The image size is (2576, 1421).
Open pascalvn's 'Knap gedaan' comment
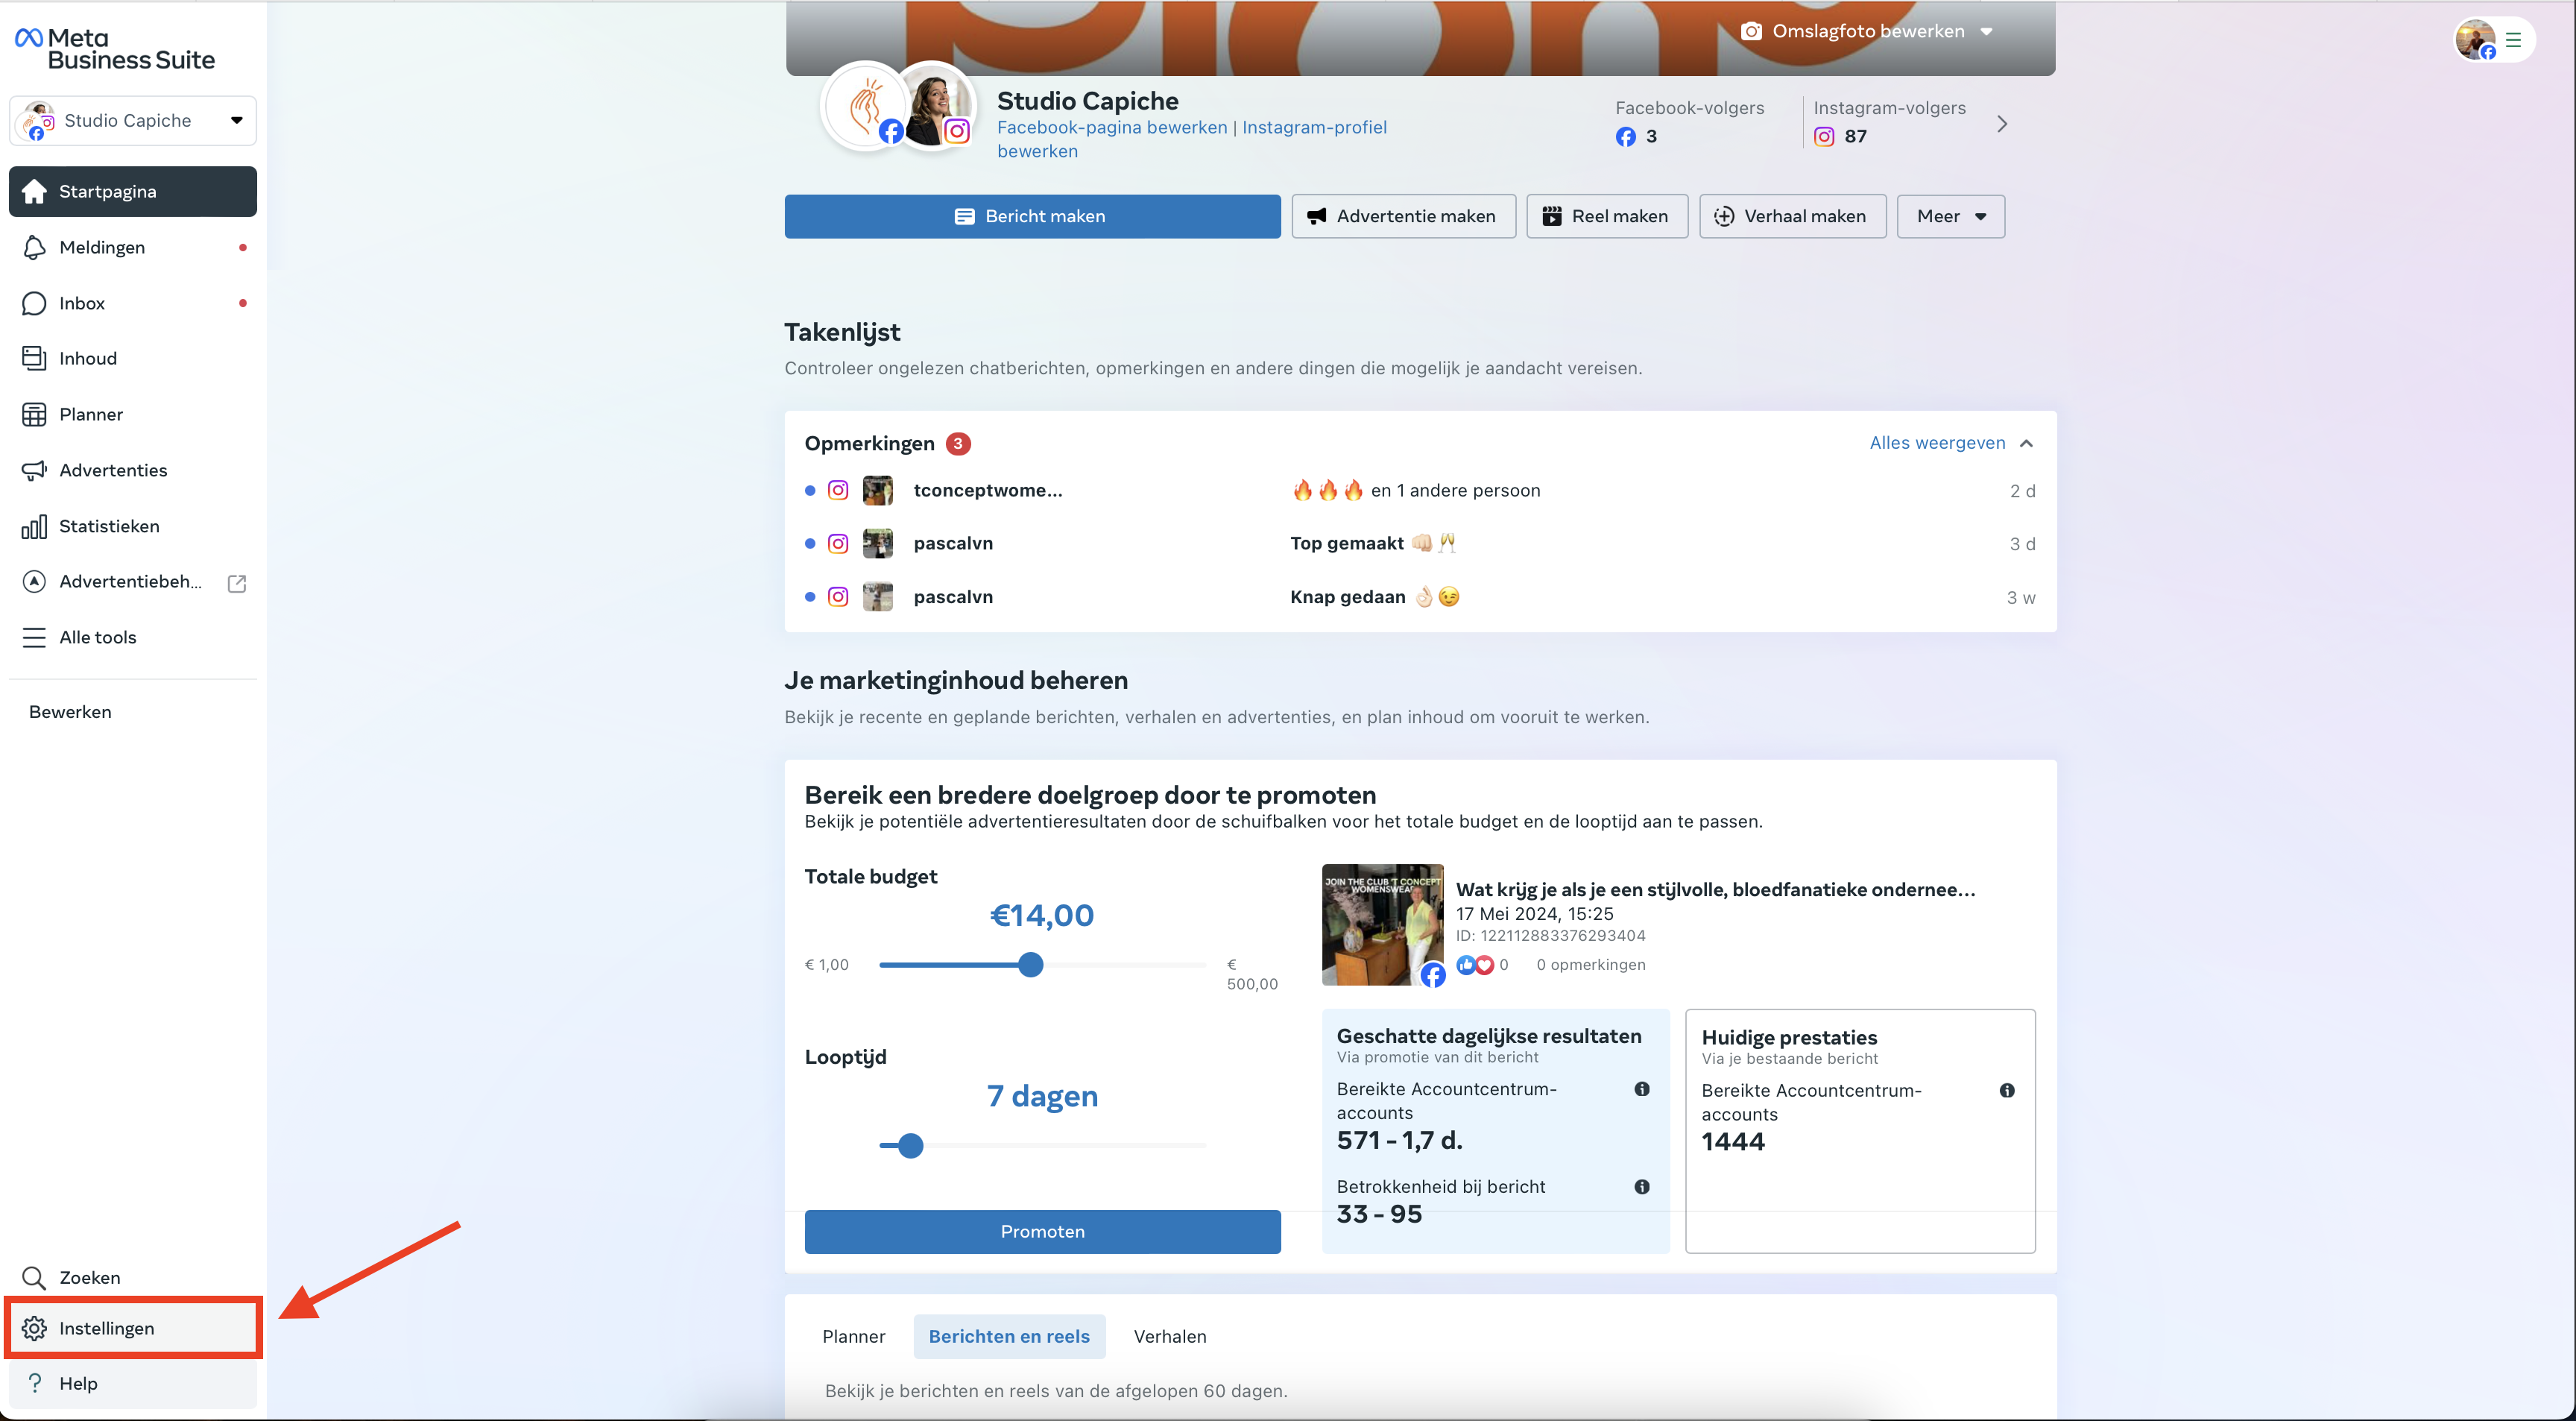pos(1420,597)
